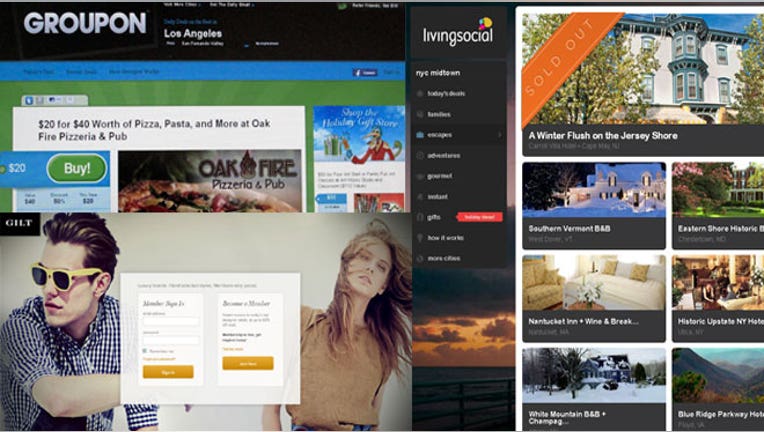Viewport: 764px width, 432px height.
Task: Open the Winter Flush Jersey Shore deal image
Action: (x=643, y=69)
